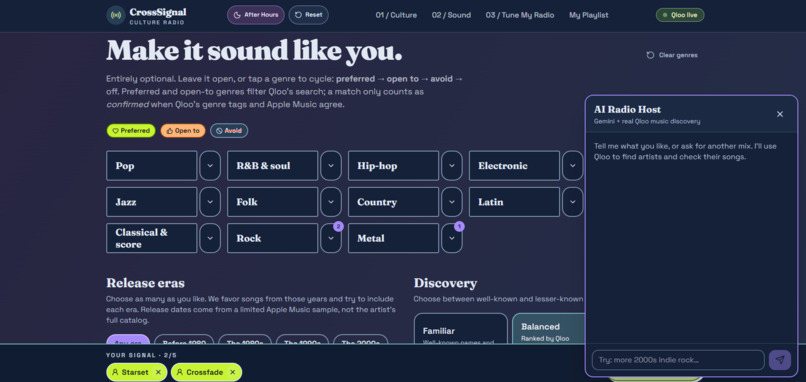
Task: Select the Familiar discovery card
Action: [x=461, y=329]
